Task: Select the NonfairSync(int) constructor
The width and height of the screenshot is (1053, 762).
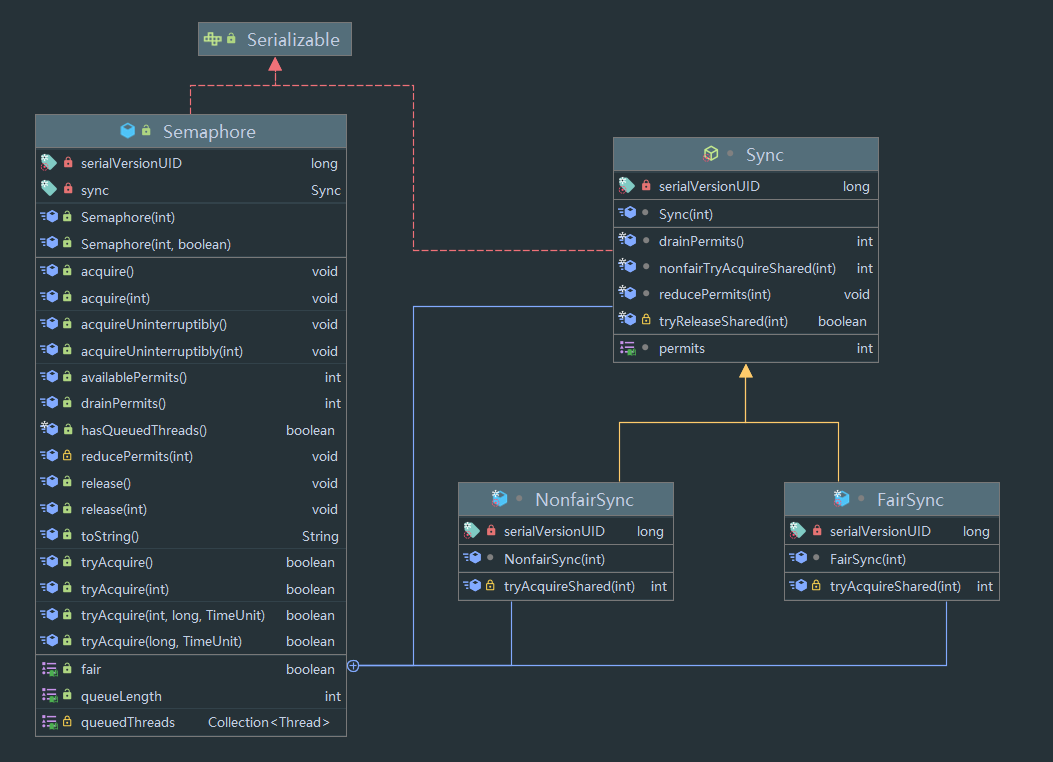Action: (x=554, y=559)
